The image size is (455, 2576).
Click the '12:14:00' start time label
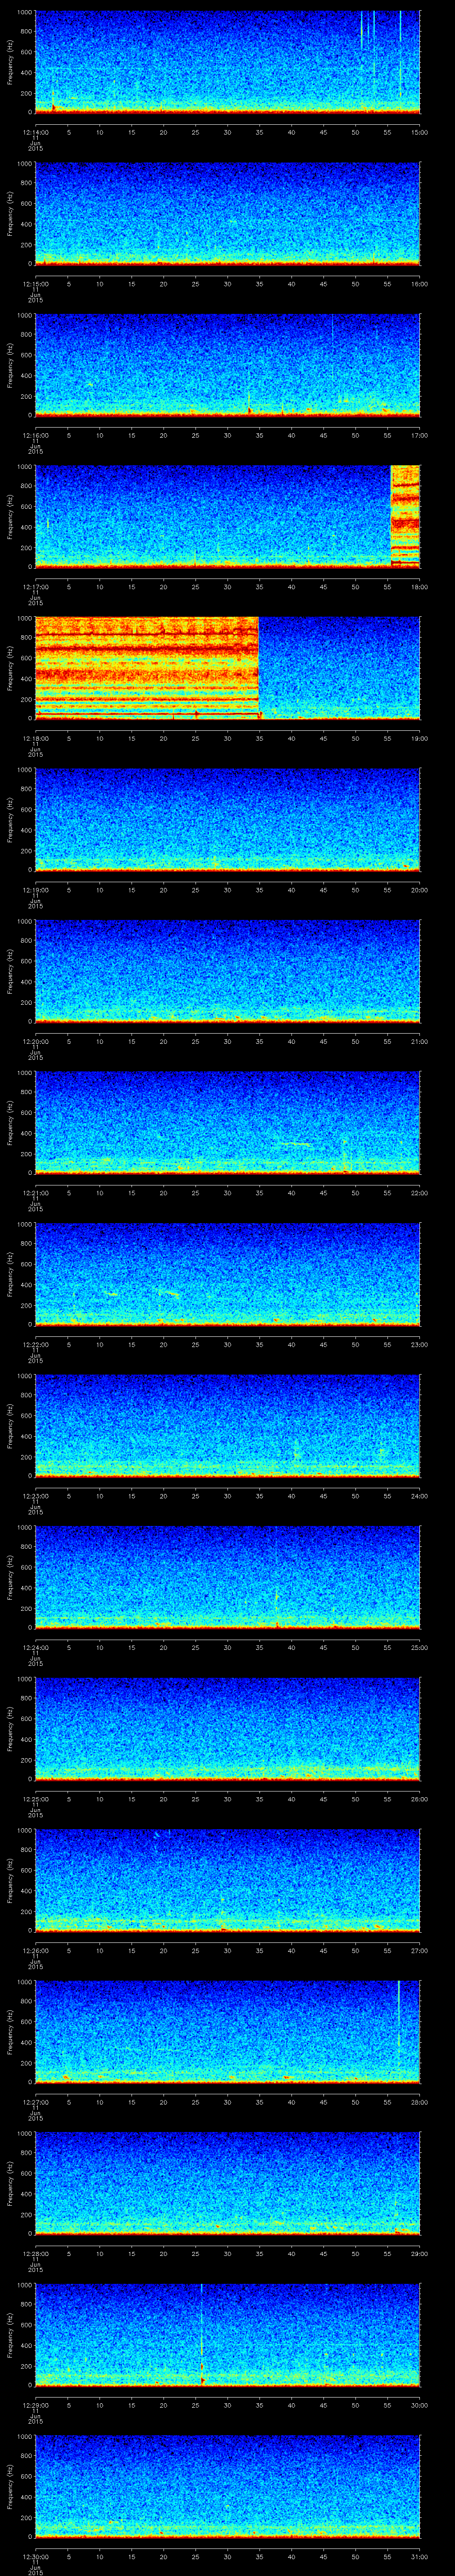pos(35,132)
